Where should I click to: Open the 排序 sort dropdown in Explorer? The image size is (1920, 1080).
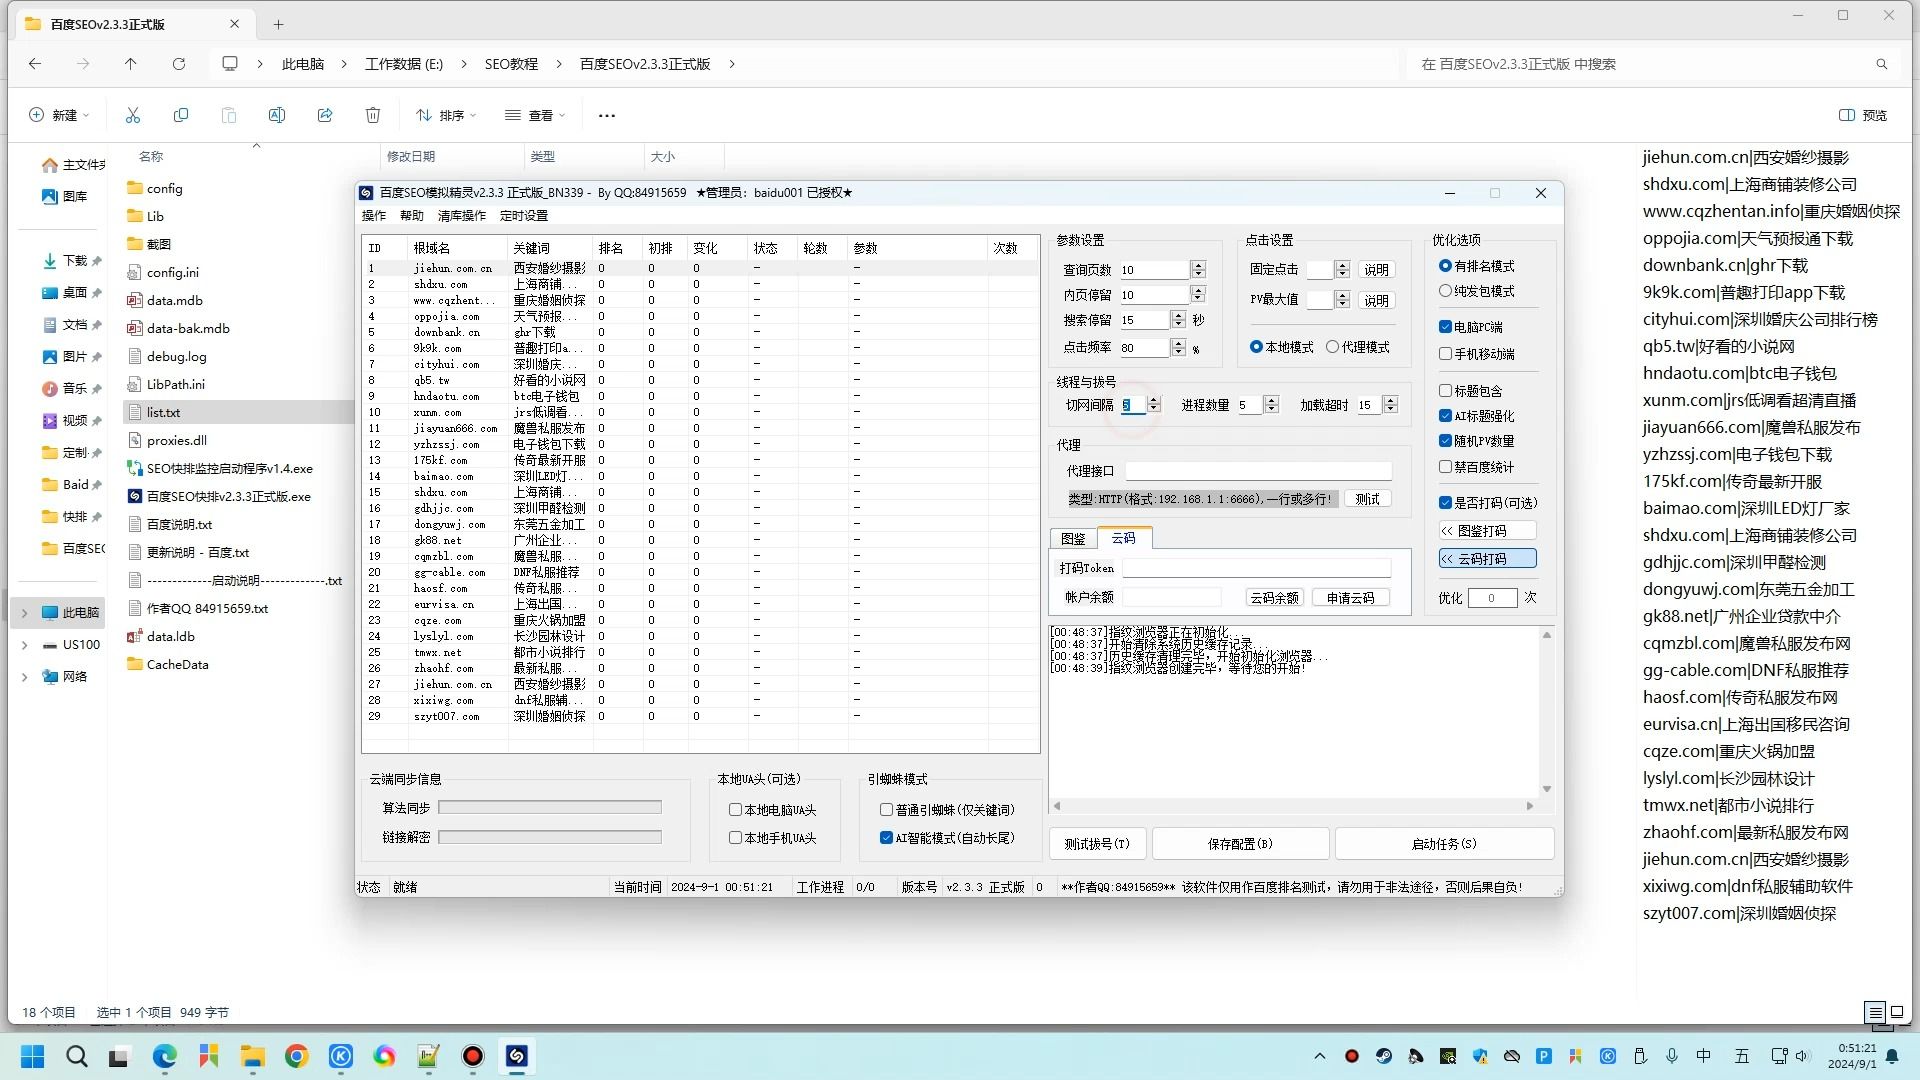[446, 115]
